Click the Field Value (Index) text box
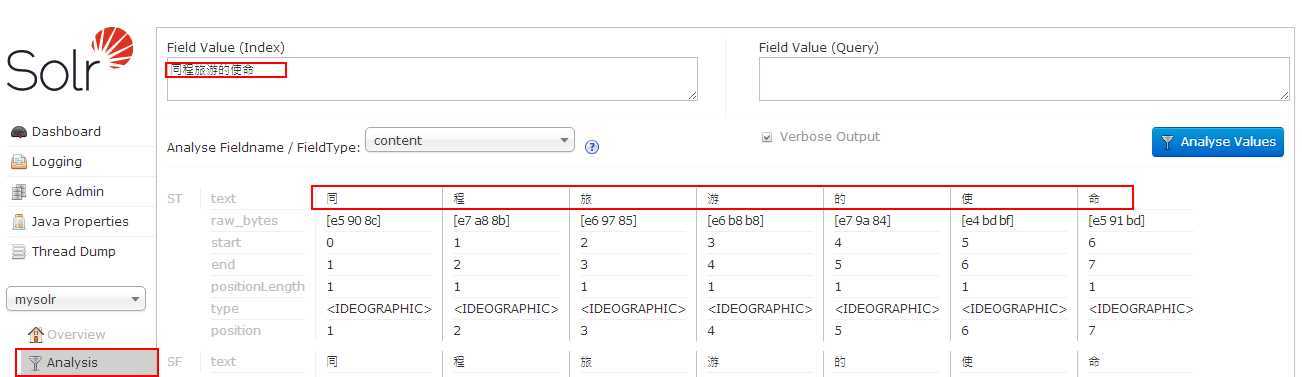This screenshot has width=1302, height=377. click(432, 79)
